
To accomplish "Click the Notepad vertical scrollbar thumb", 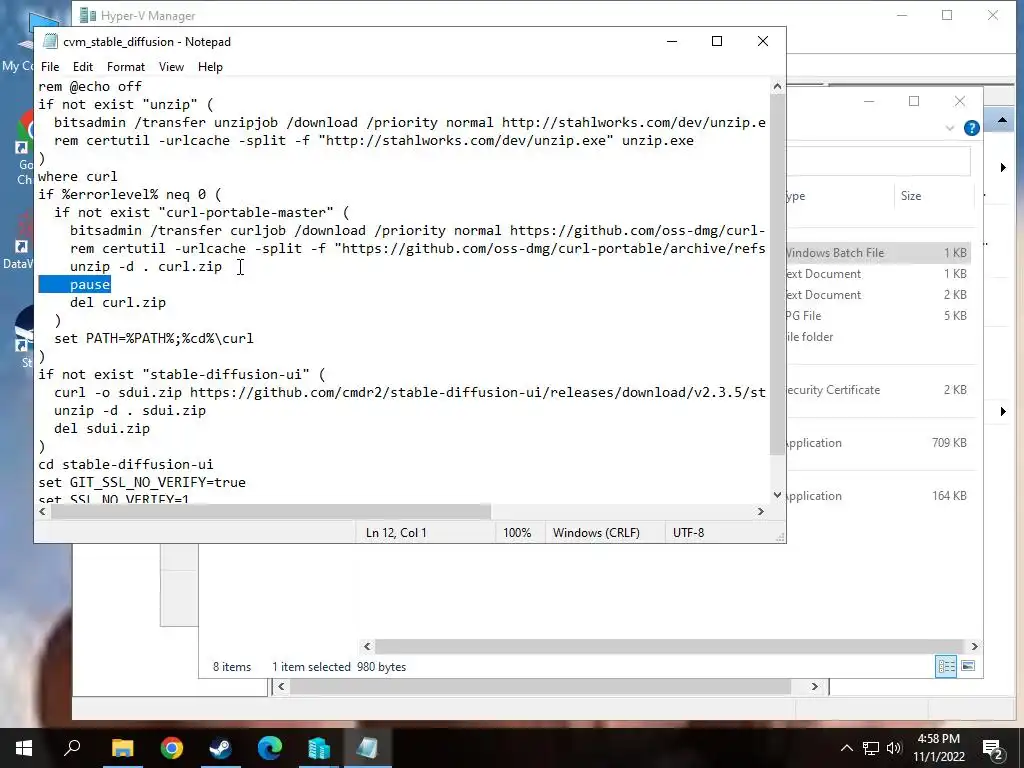I will pos(777,274).
